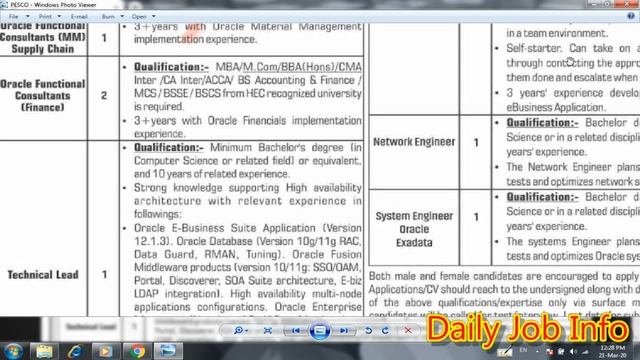This screenshot has width=640, height=360.
Task: Open the pen input tray icon
Action: coord(505,351)
